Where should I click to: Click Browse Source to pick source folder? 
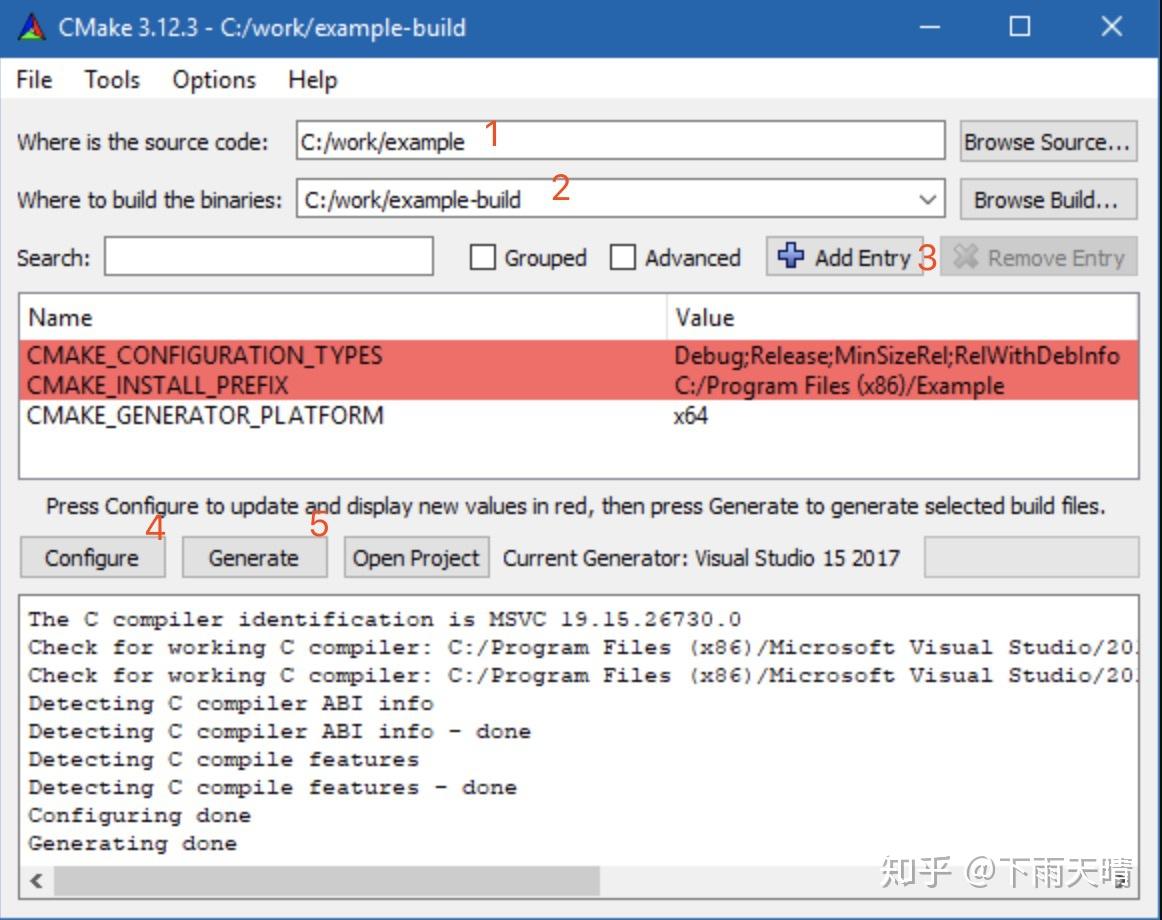(1048, 141)
